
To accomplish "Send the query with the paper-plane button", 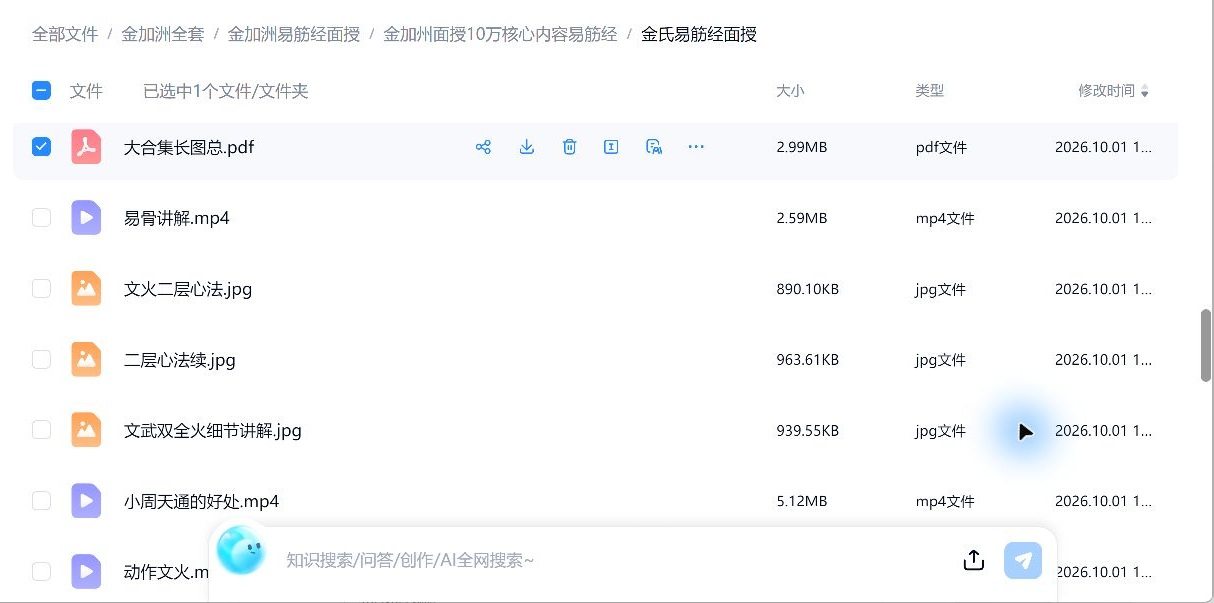I will click(x=1023, y=560).
